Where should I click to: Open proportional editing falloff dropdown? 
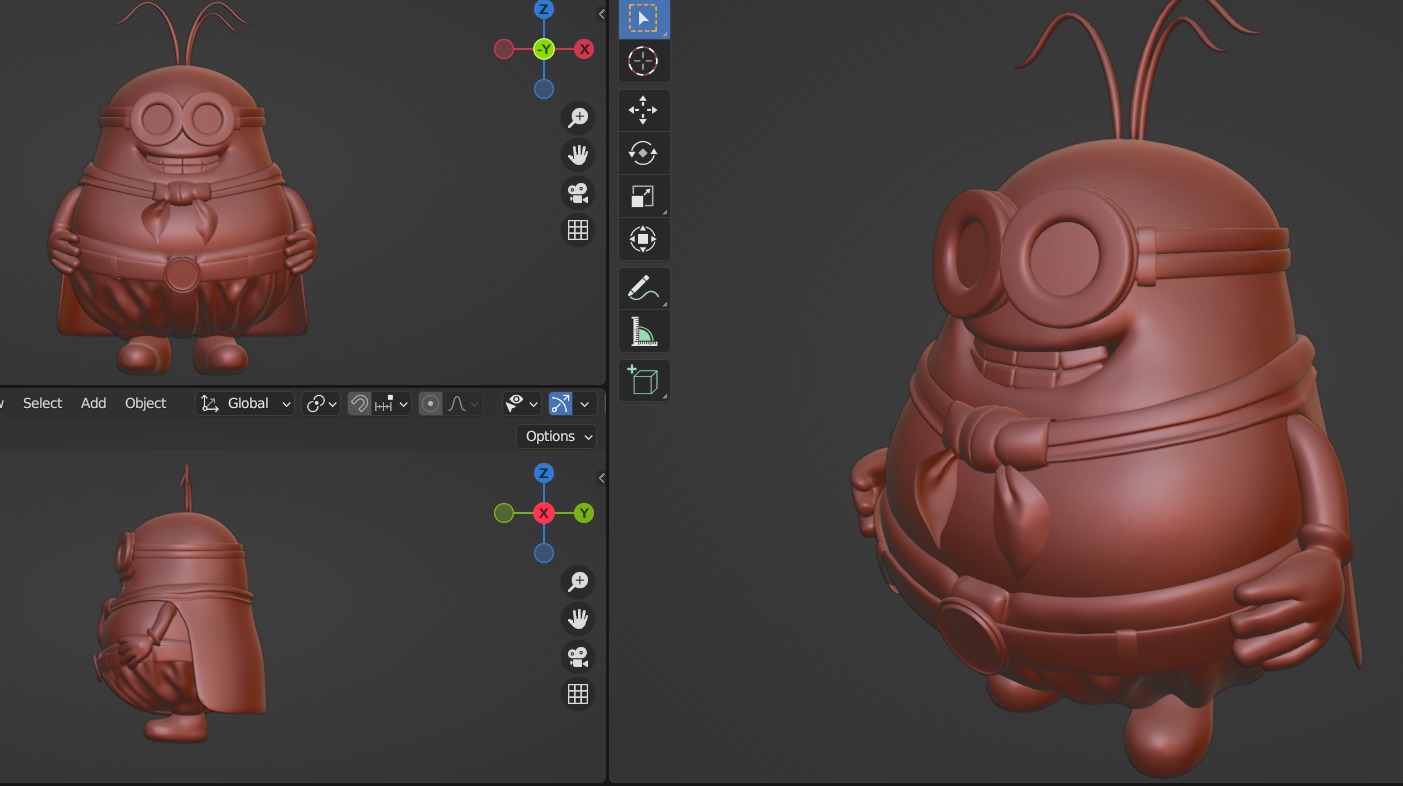tap(463, 404)
